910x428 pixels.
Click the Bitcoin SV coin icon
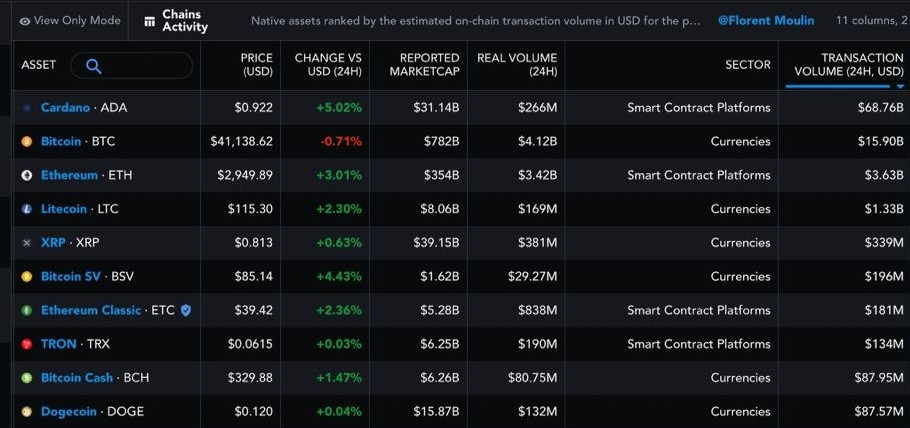(x=27, y=277)
